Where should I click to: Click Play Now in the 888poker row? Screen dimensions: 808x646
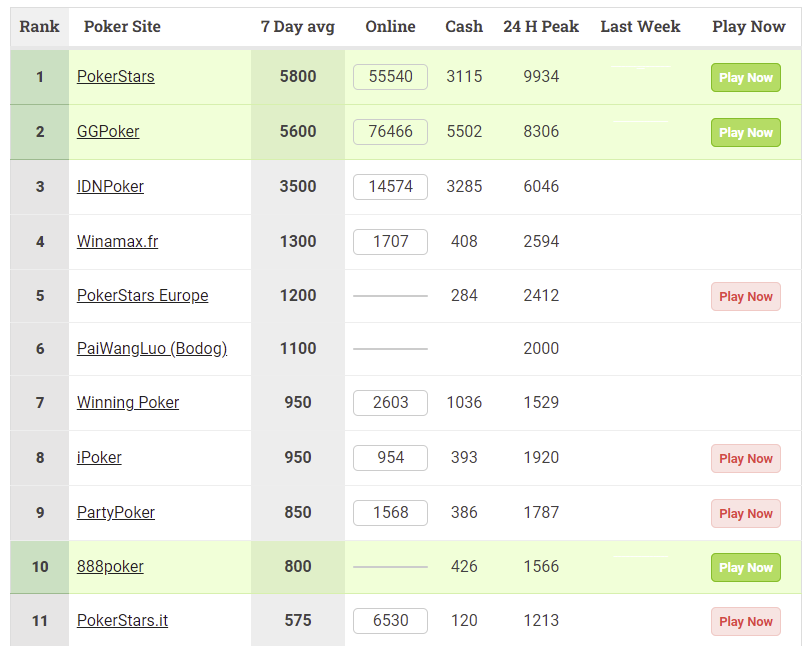[745, 567]
